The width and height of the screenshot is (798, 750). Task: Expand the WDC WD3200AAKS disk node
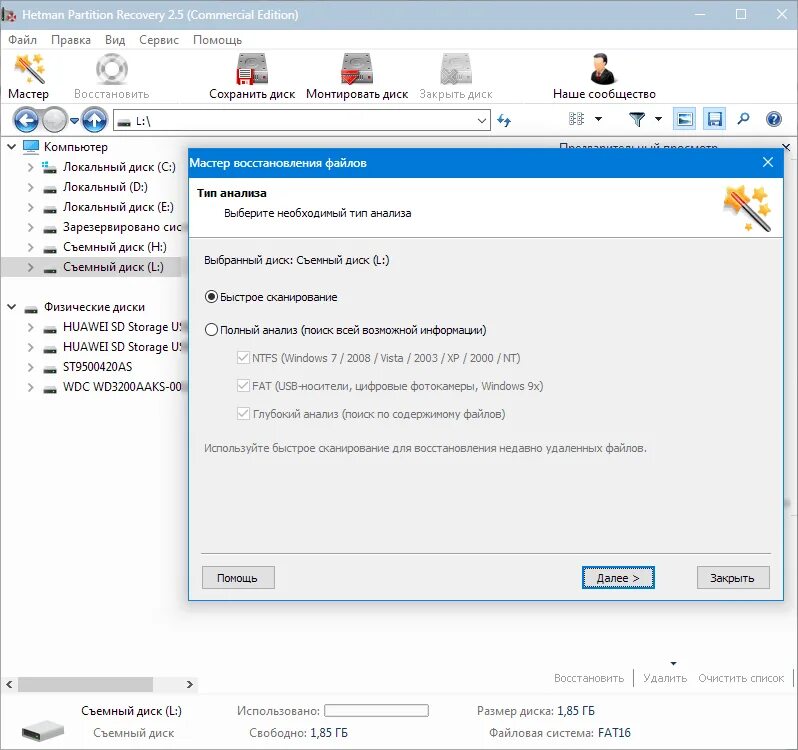(31, 387)
